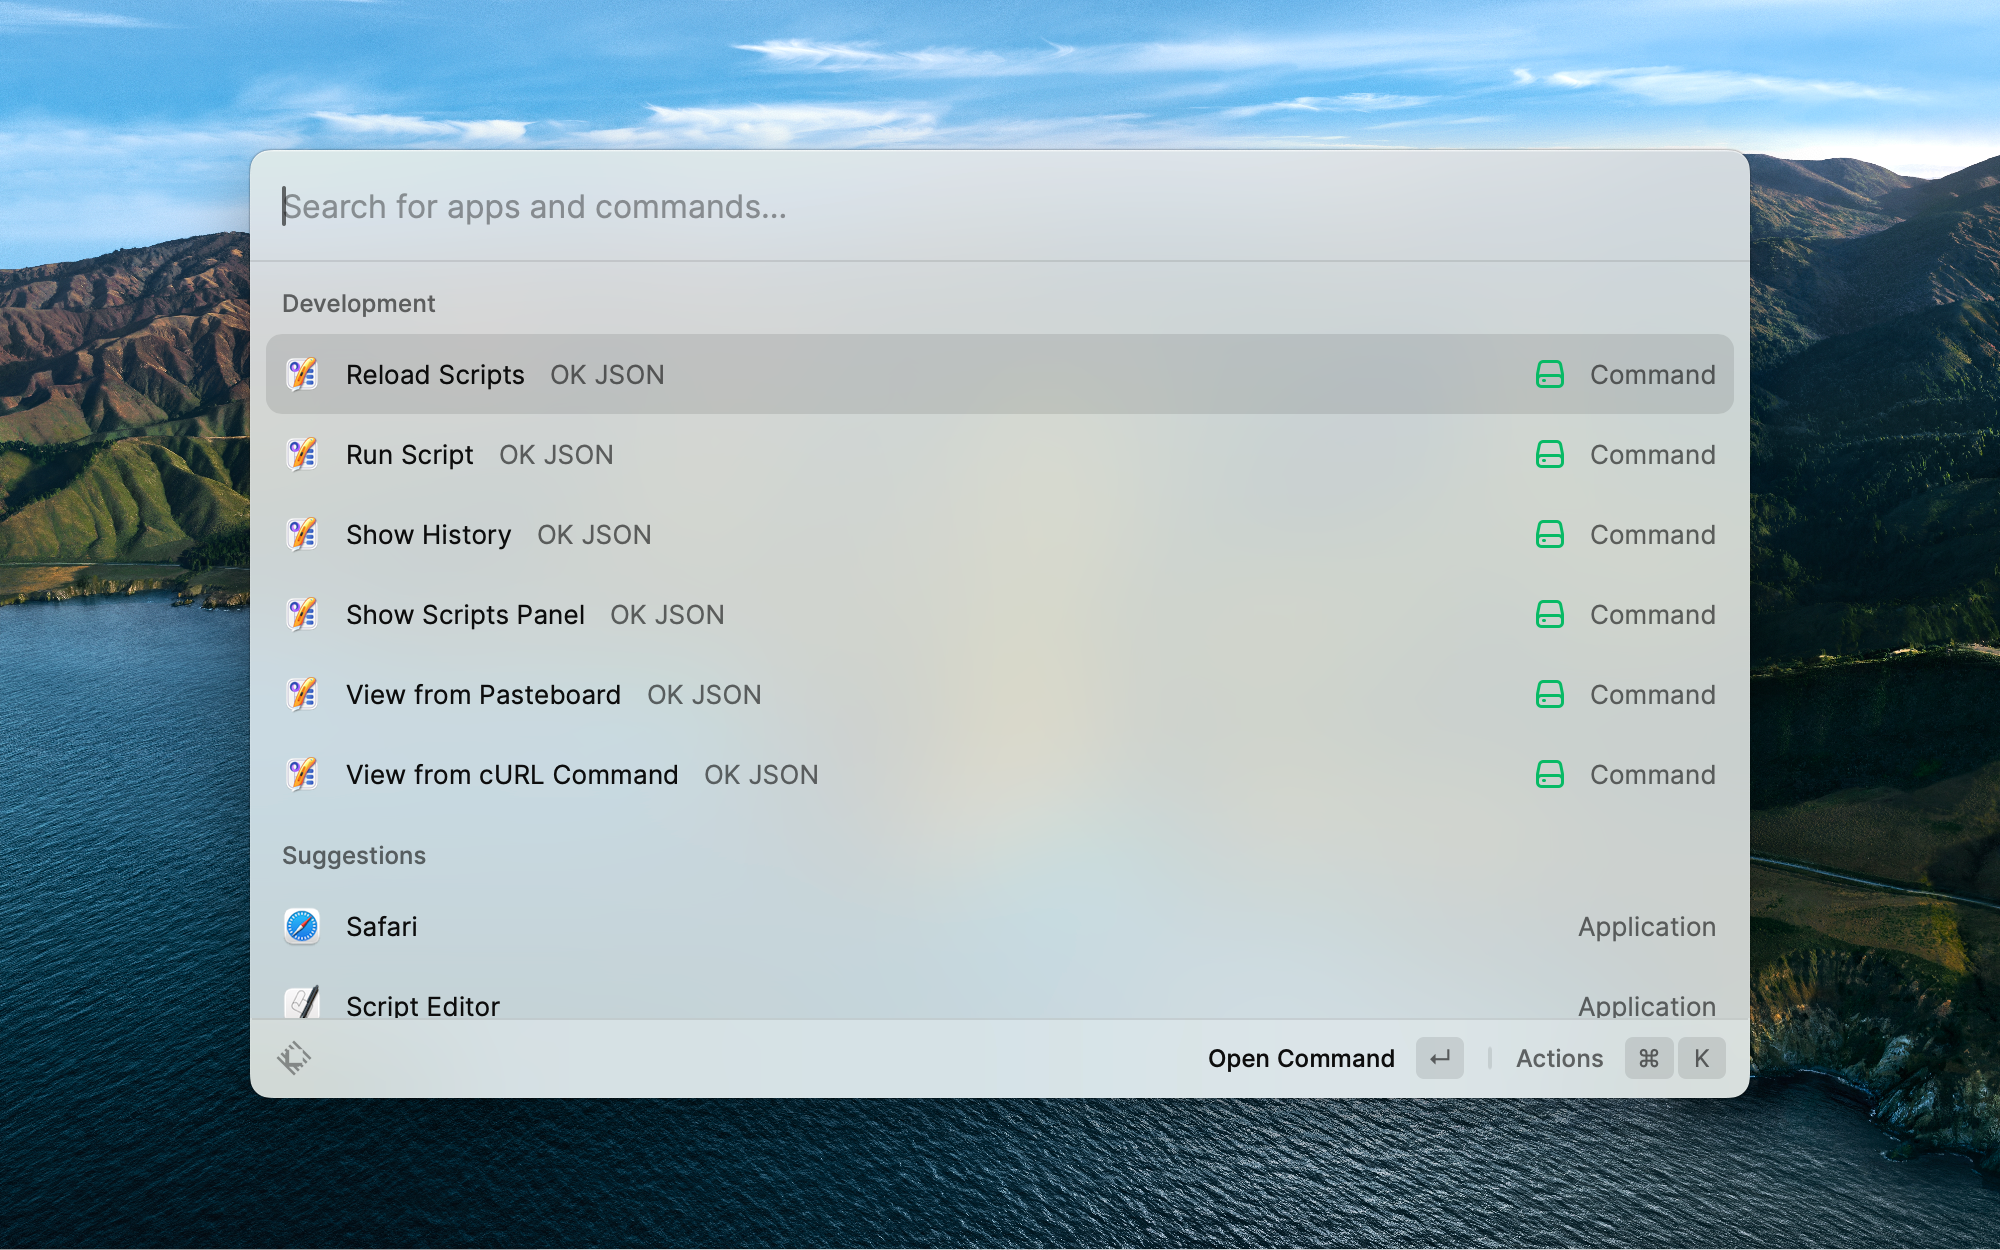Viewport: 2000px width, 1250px height.
Task: Open the Show Scripts Panel command
Action: (465, 614)
